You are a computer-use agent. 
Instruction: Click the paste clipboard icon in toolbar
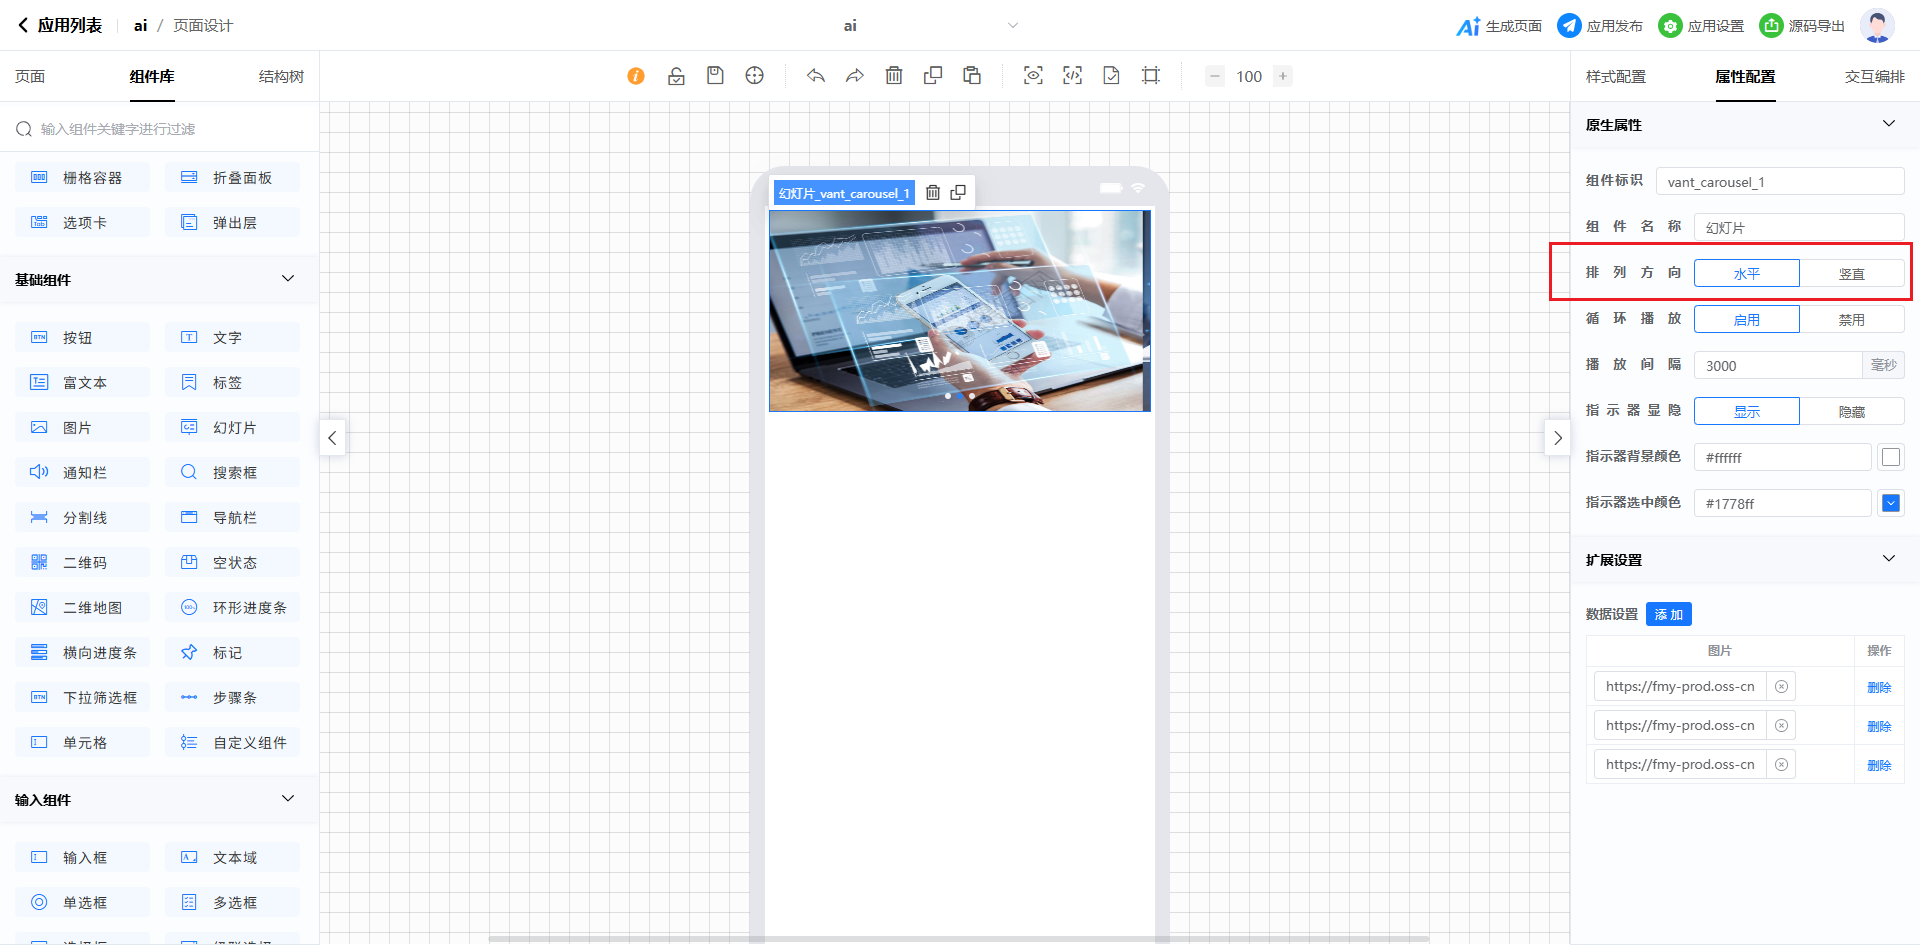[972, 76]
